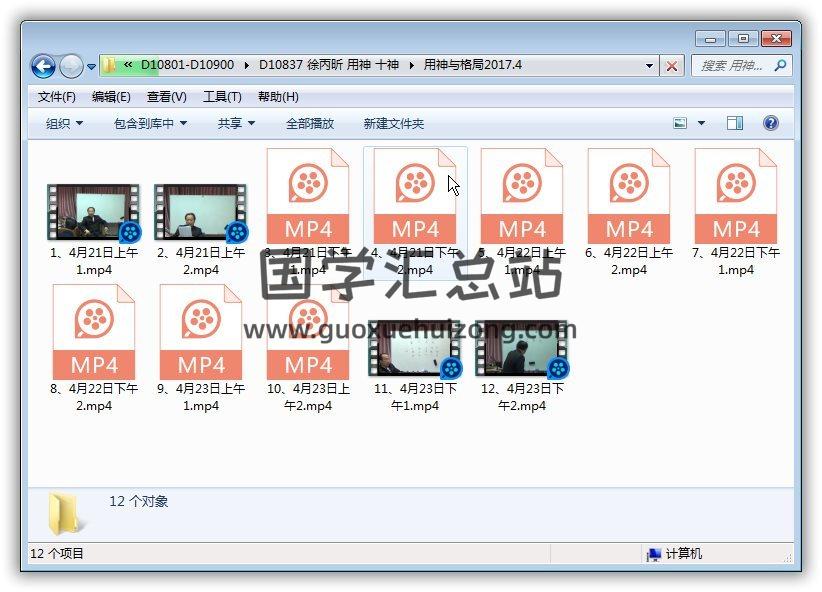Click the file name 1、4月21日上午1.mp4
This screenshot has height=592, width=822.
click(94, 261)
